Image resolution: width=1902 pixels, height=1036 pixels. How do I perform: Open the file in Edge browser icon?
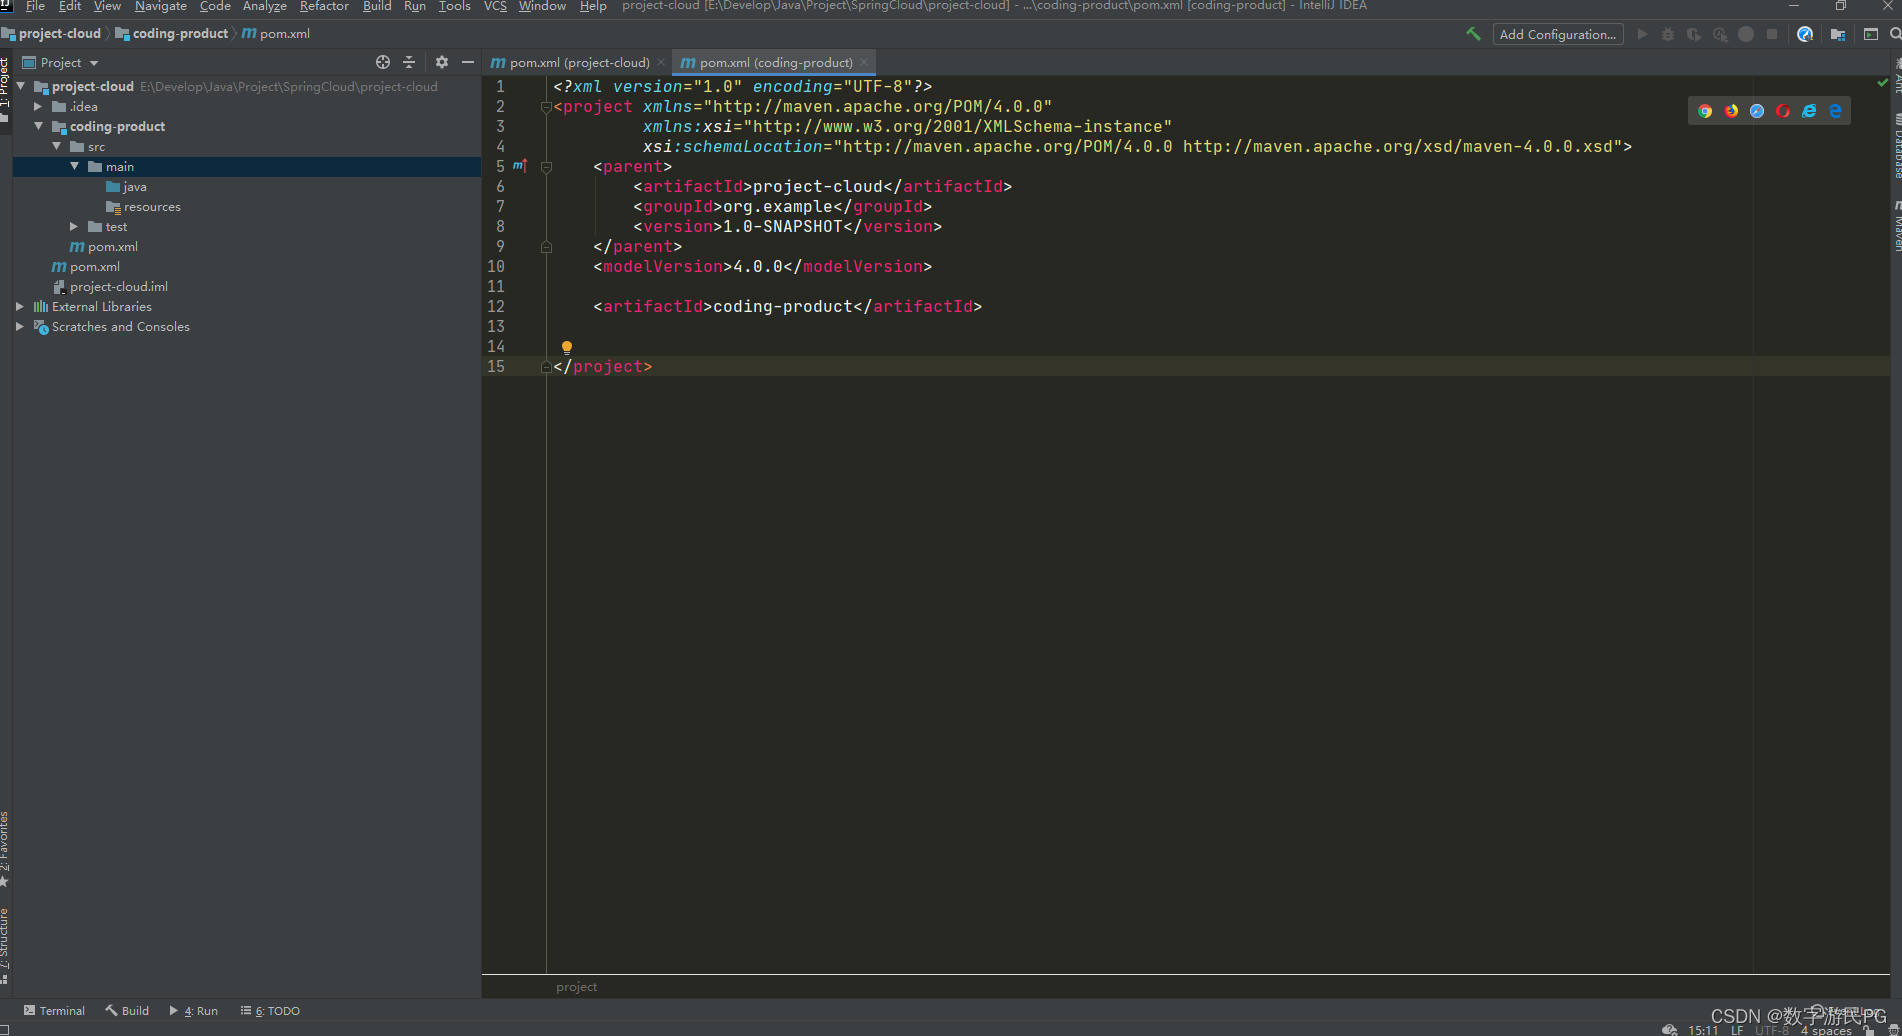[1835, 111]
